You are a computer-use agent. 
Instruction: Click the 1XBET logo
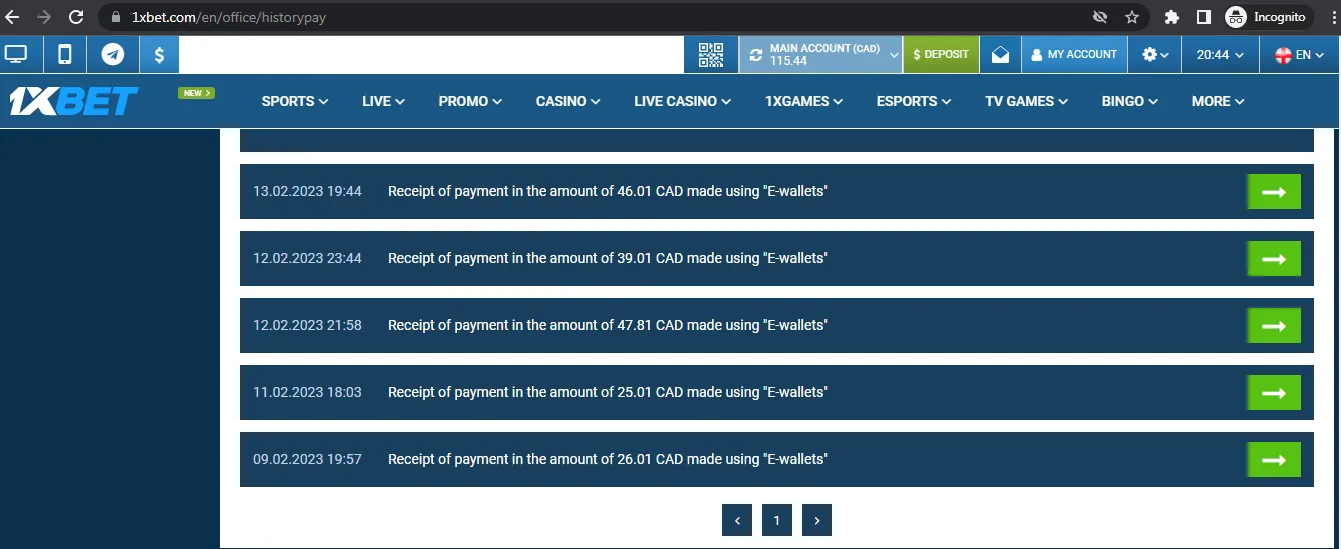(x=74, y=101)
